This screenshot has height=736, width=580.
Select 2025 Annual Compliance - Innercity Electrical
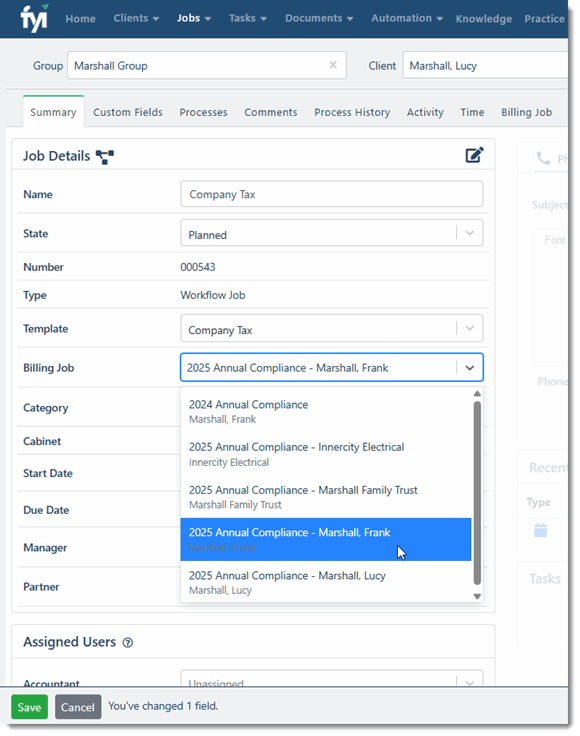click(x=326, y=454)
